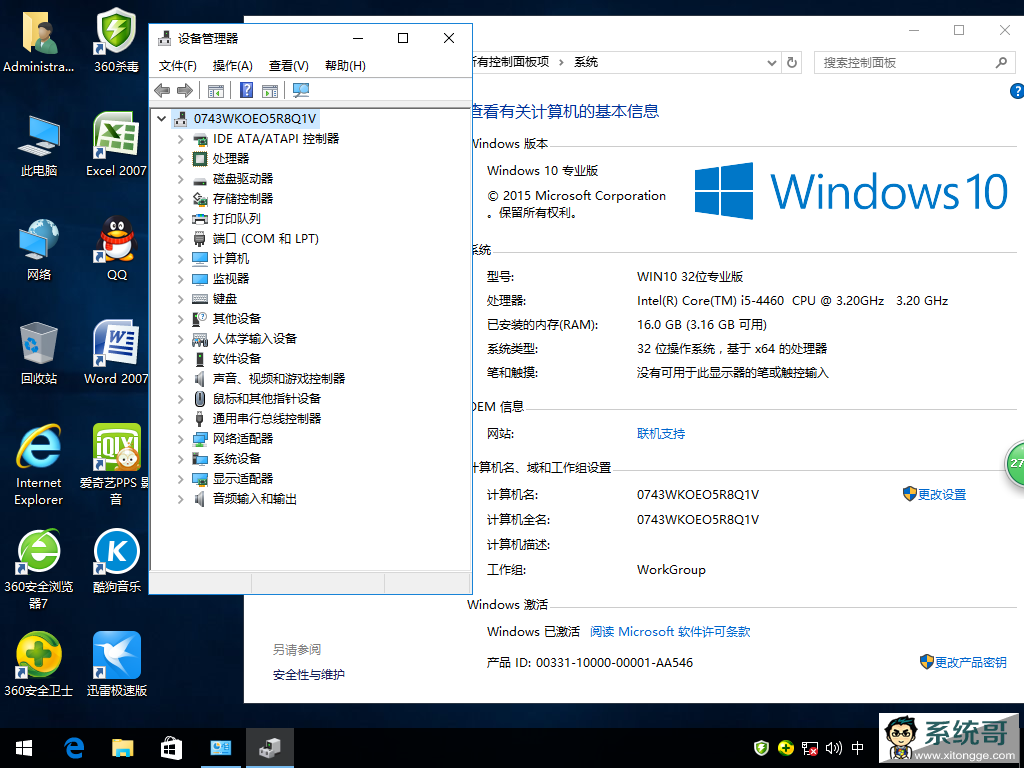The height and width of the screenshot is (768, 1024).
Task: Select the 音频输入和输出 tree item
Action: pos(255,499)
